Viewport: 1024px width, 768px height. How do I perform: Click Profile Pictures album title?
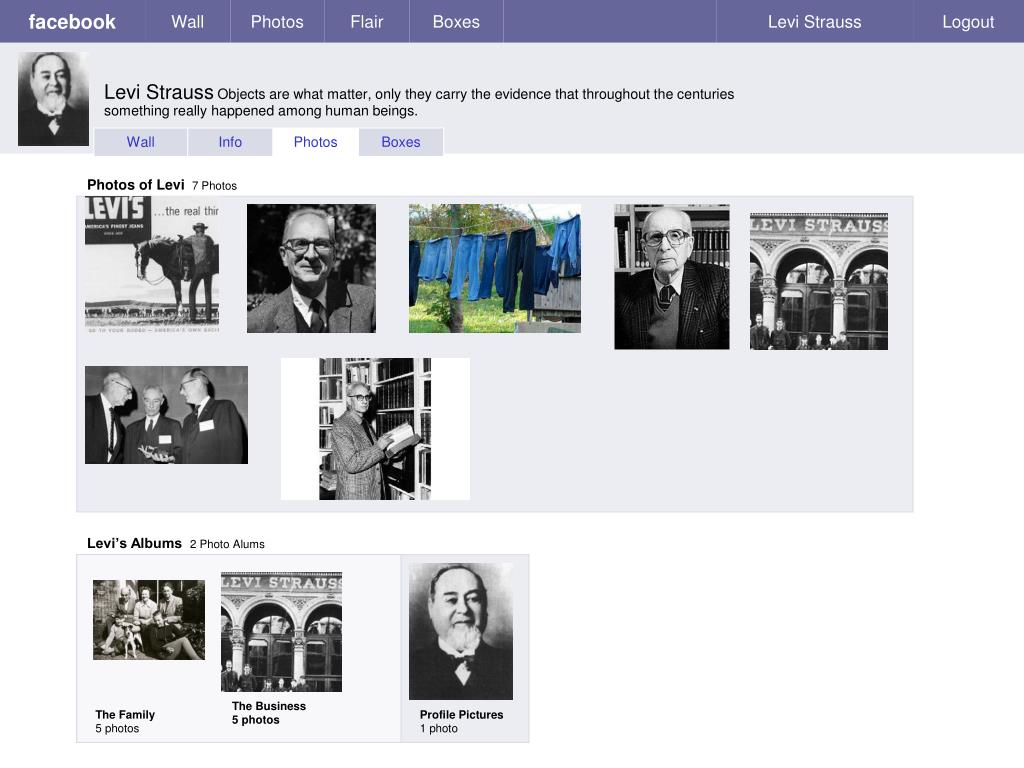tap(461, 714)
